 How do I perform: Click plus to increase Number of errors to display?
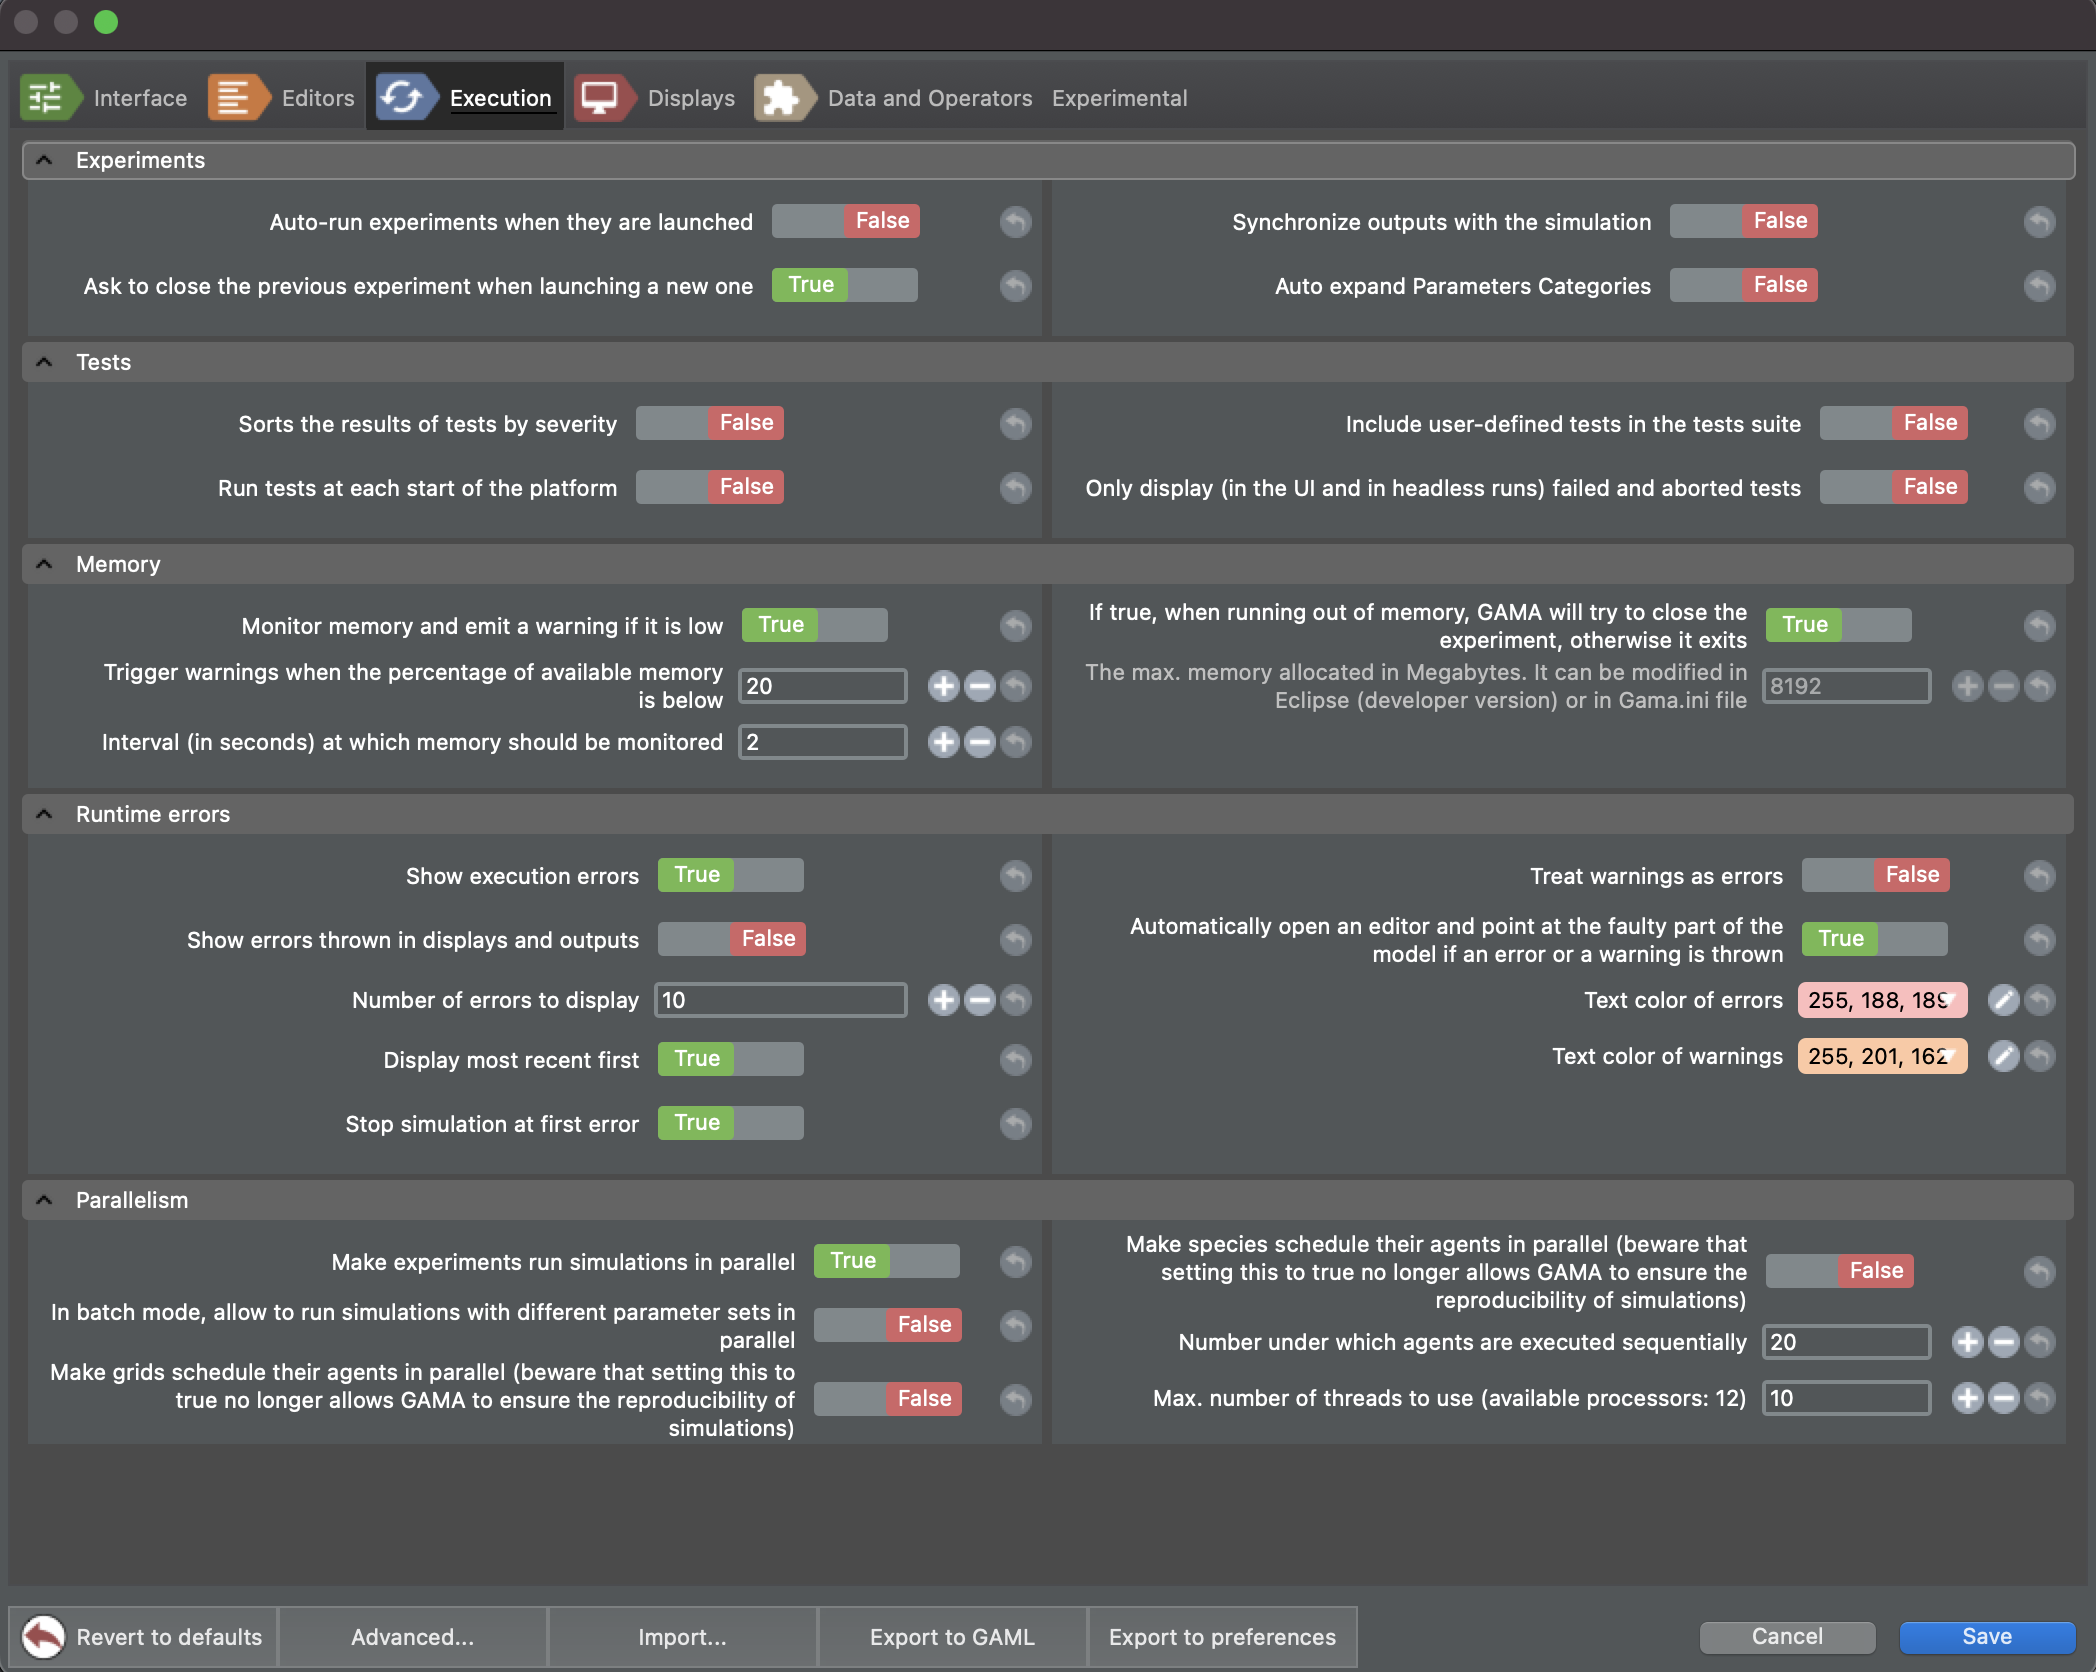[x=941, y=1000]
